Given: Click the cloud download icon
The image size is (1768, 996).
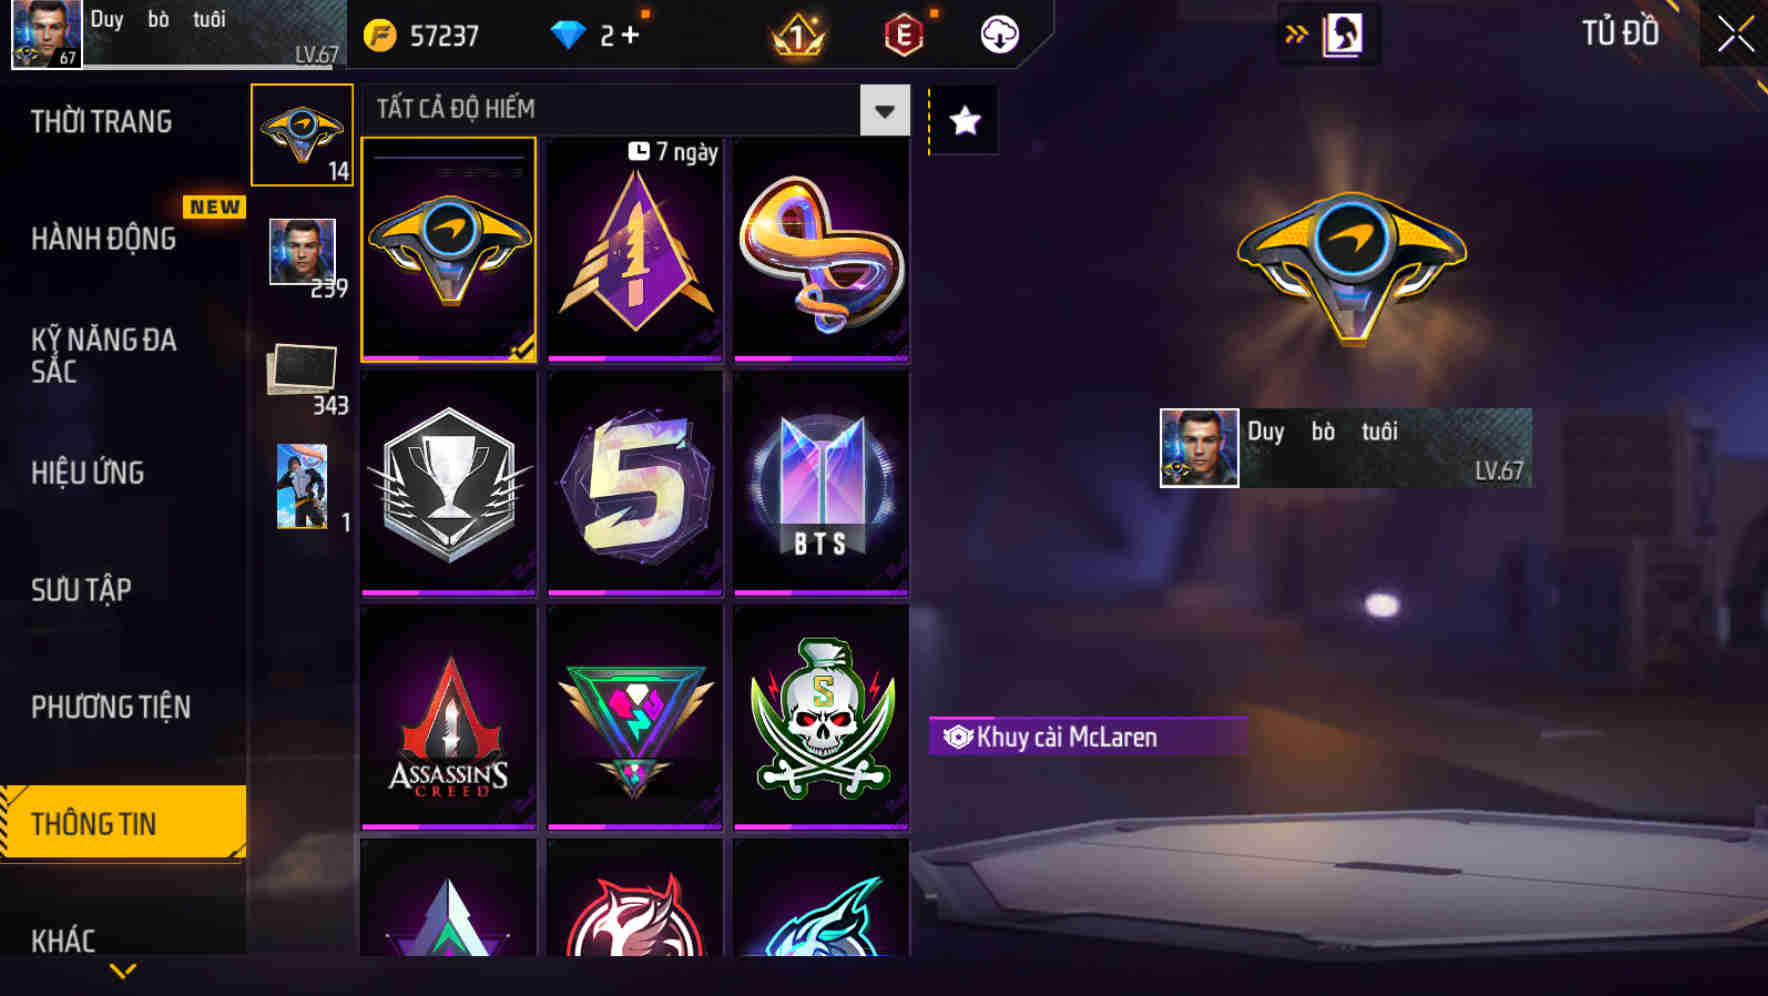Looking at the screenshot, I should coord(999,35).
